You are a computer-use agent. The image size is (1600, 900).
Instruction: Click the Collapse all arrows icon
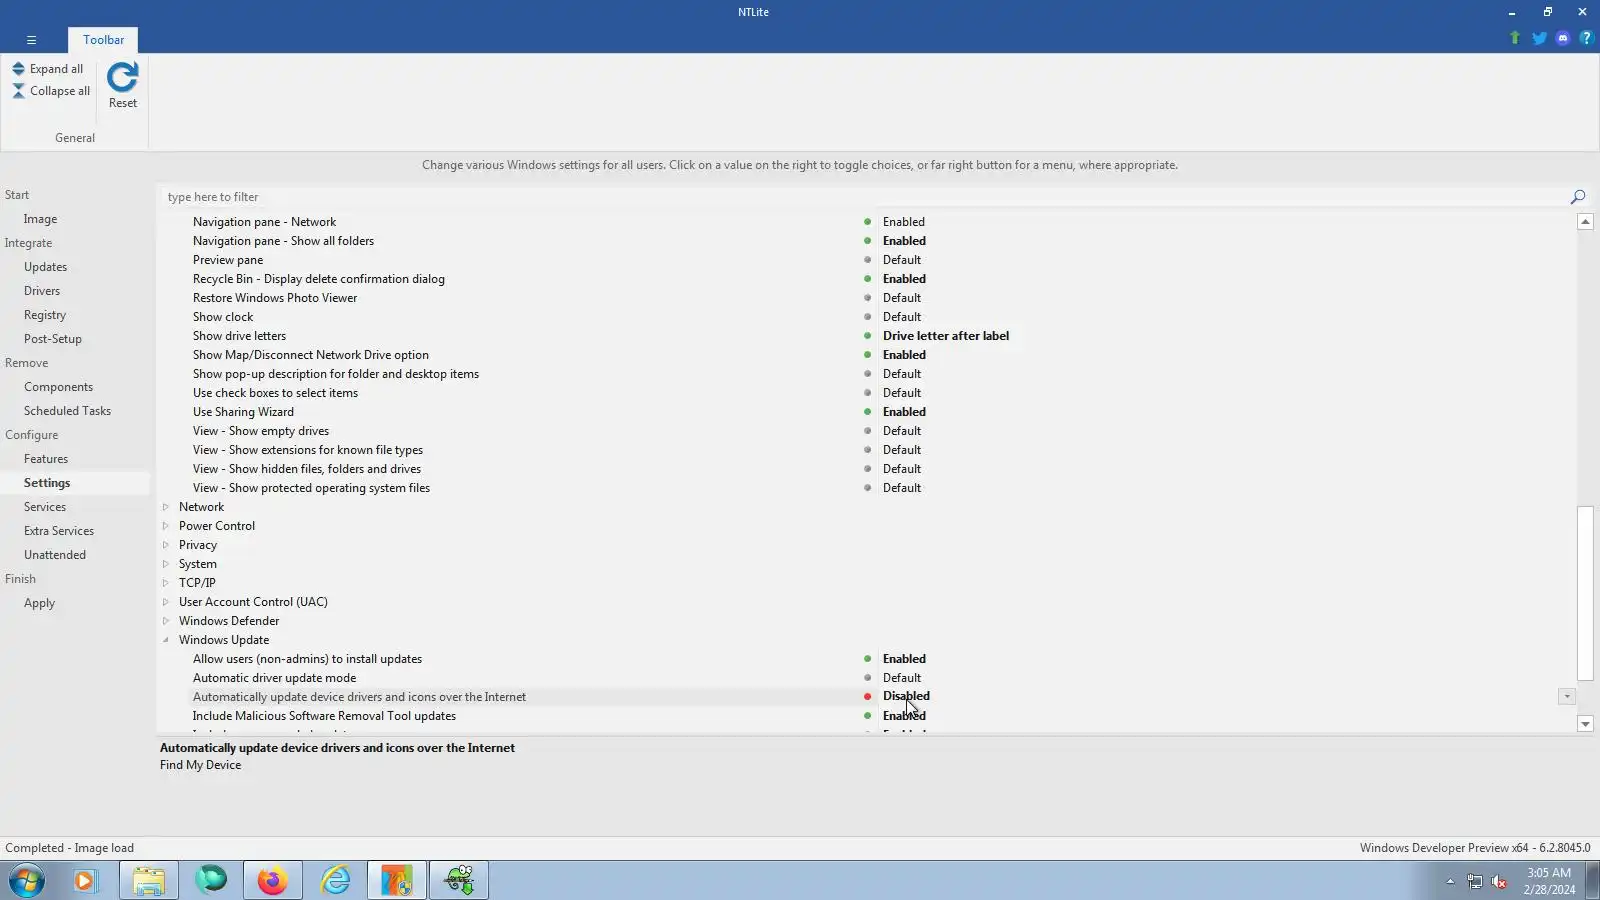pos(18,91)
